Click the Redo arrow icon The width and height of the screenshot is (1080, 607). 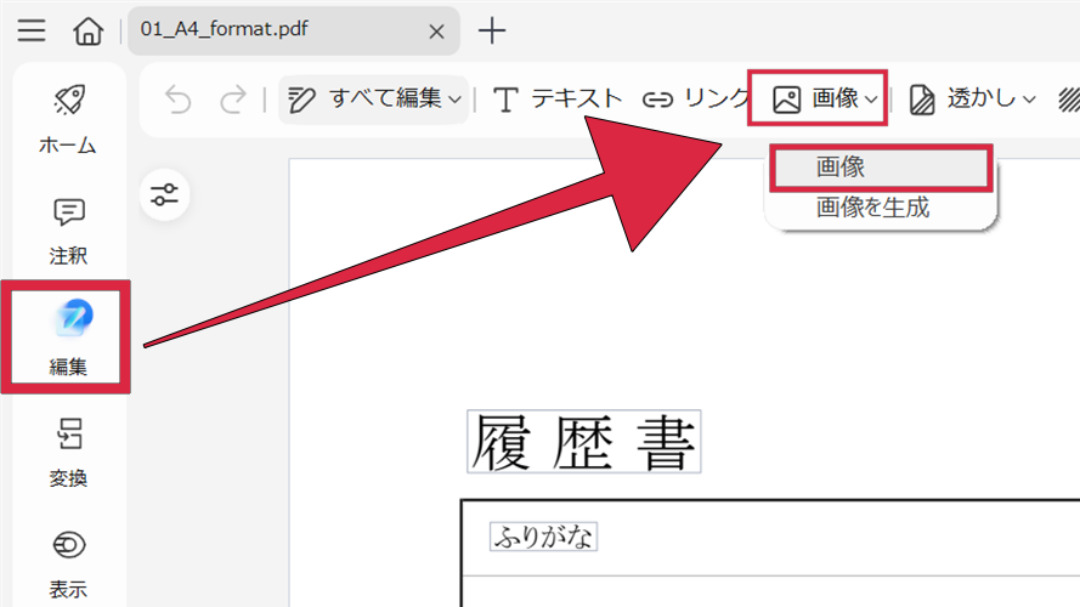[x=232, y=98]
